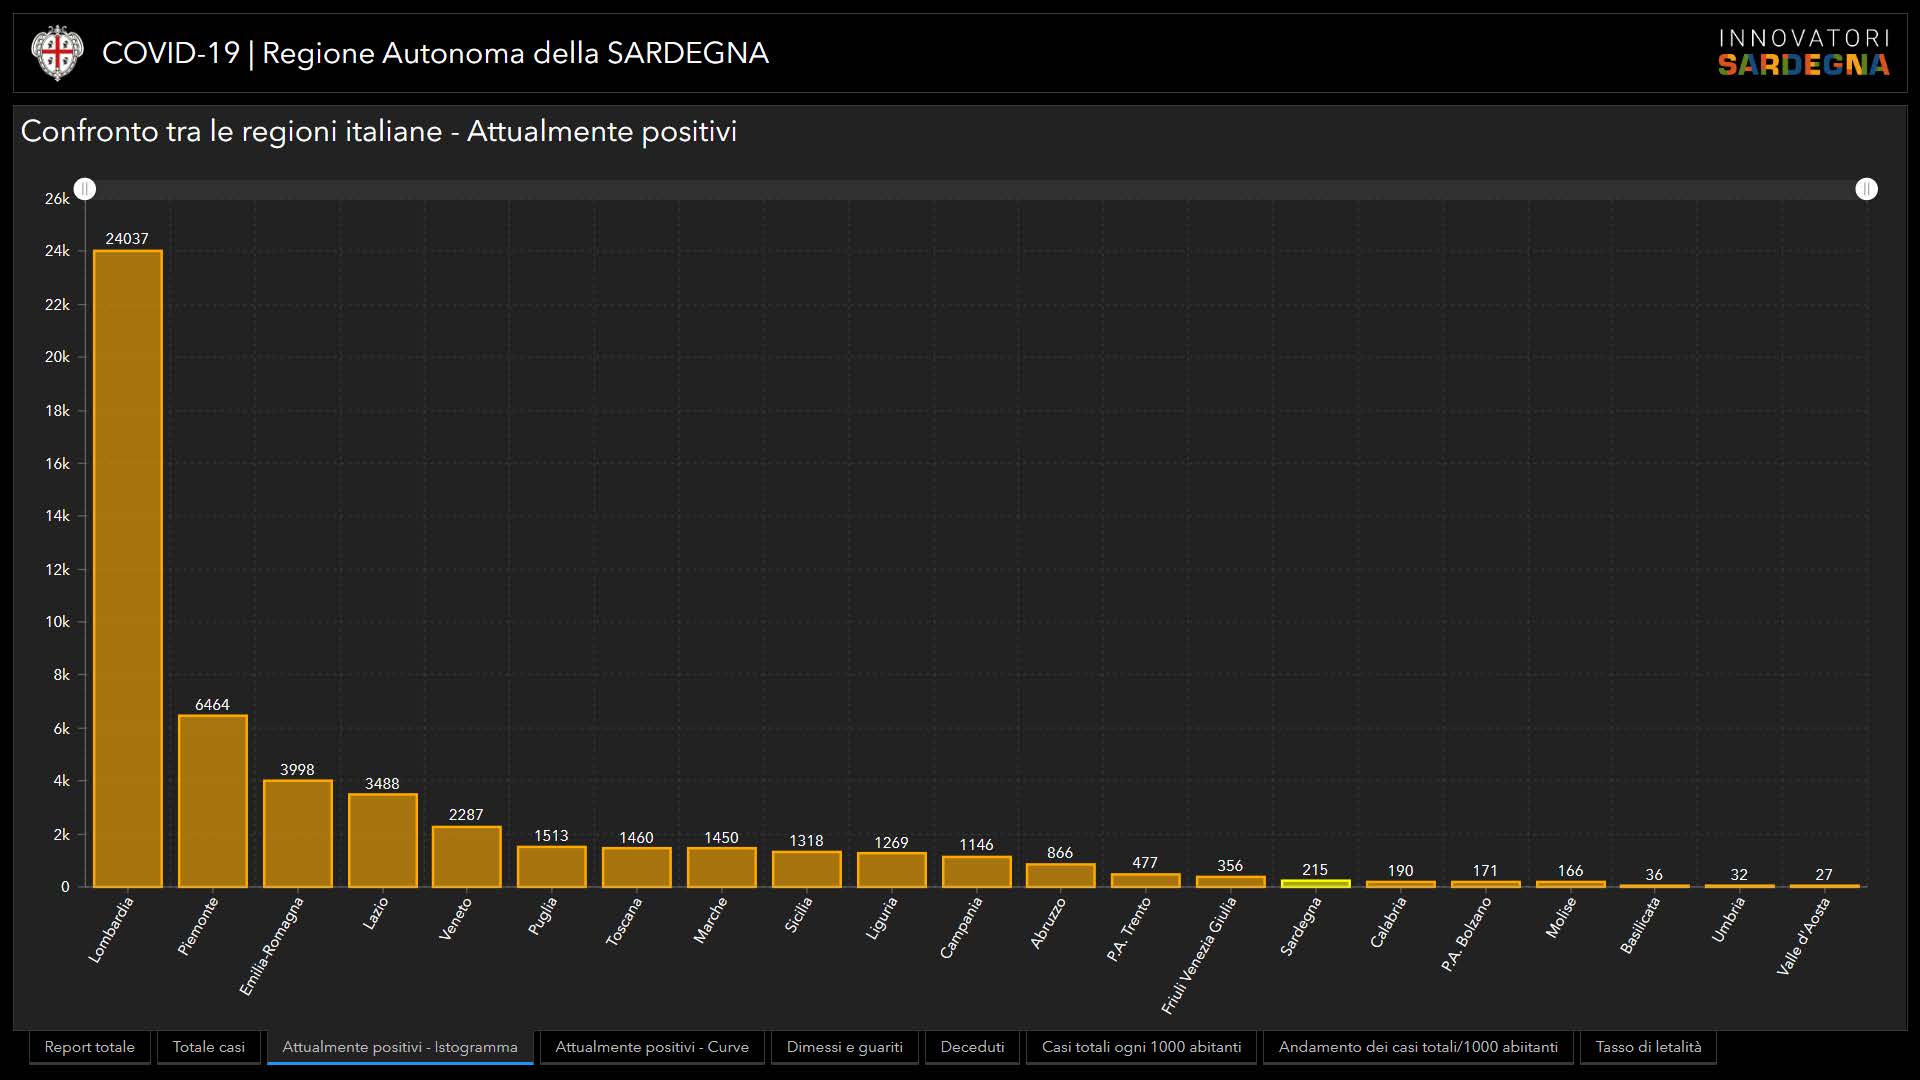The image size is (1920, 1080).
Task: Click the Veneto bar labeled 2287
Action: (x=467, y=856)
